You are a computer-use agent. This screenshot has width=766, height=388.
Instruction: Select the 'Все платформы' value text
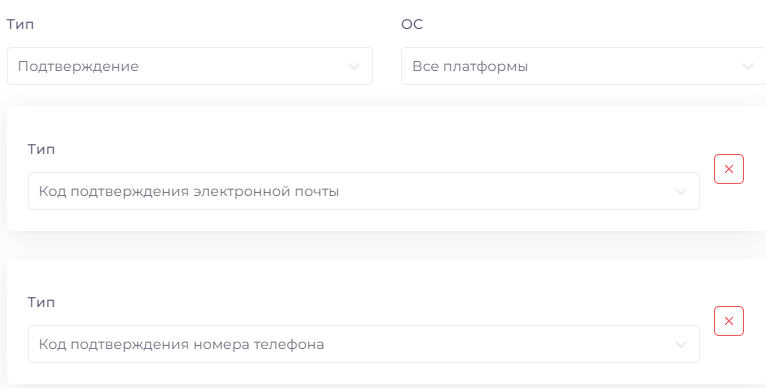click(470, 66)
